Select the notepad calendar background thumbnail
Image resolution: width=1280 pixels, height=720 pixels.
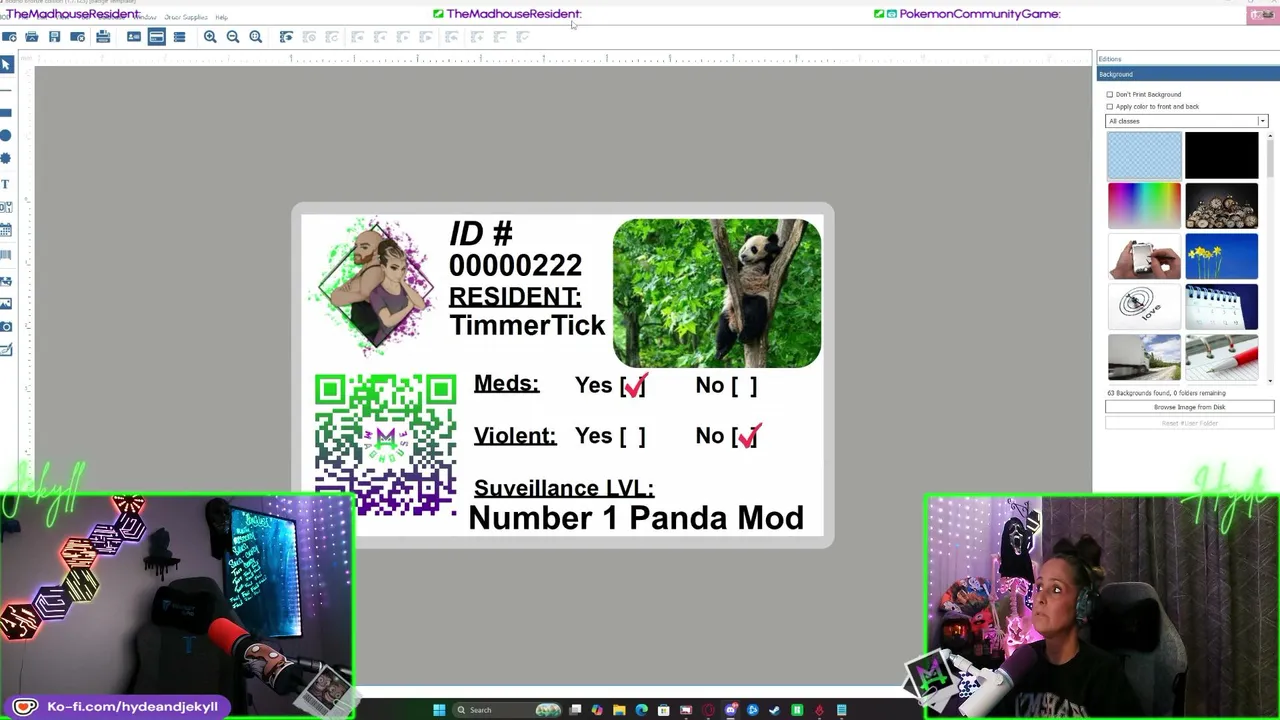pyautogui.click(x=1222, y=307)
